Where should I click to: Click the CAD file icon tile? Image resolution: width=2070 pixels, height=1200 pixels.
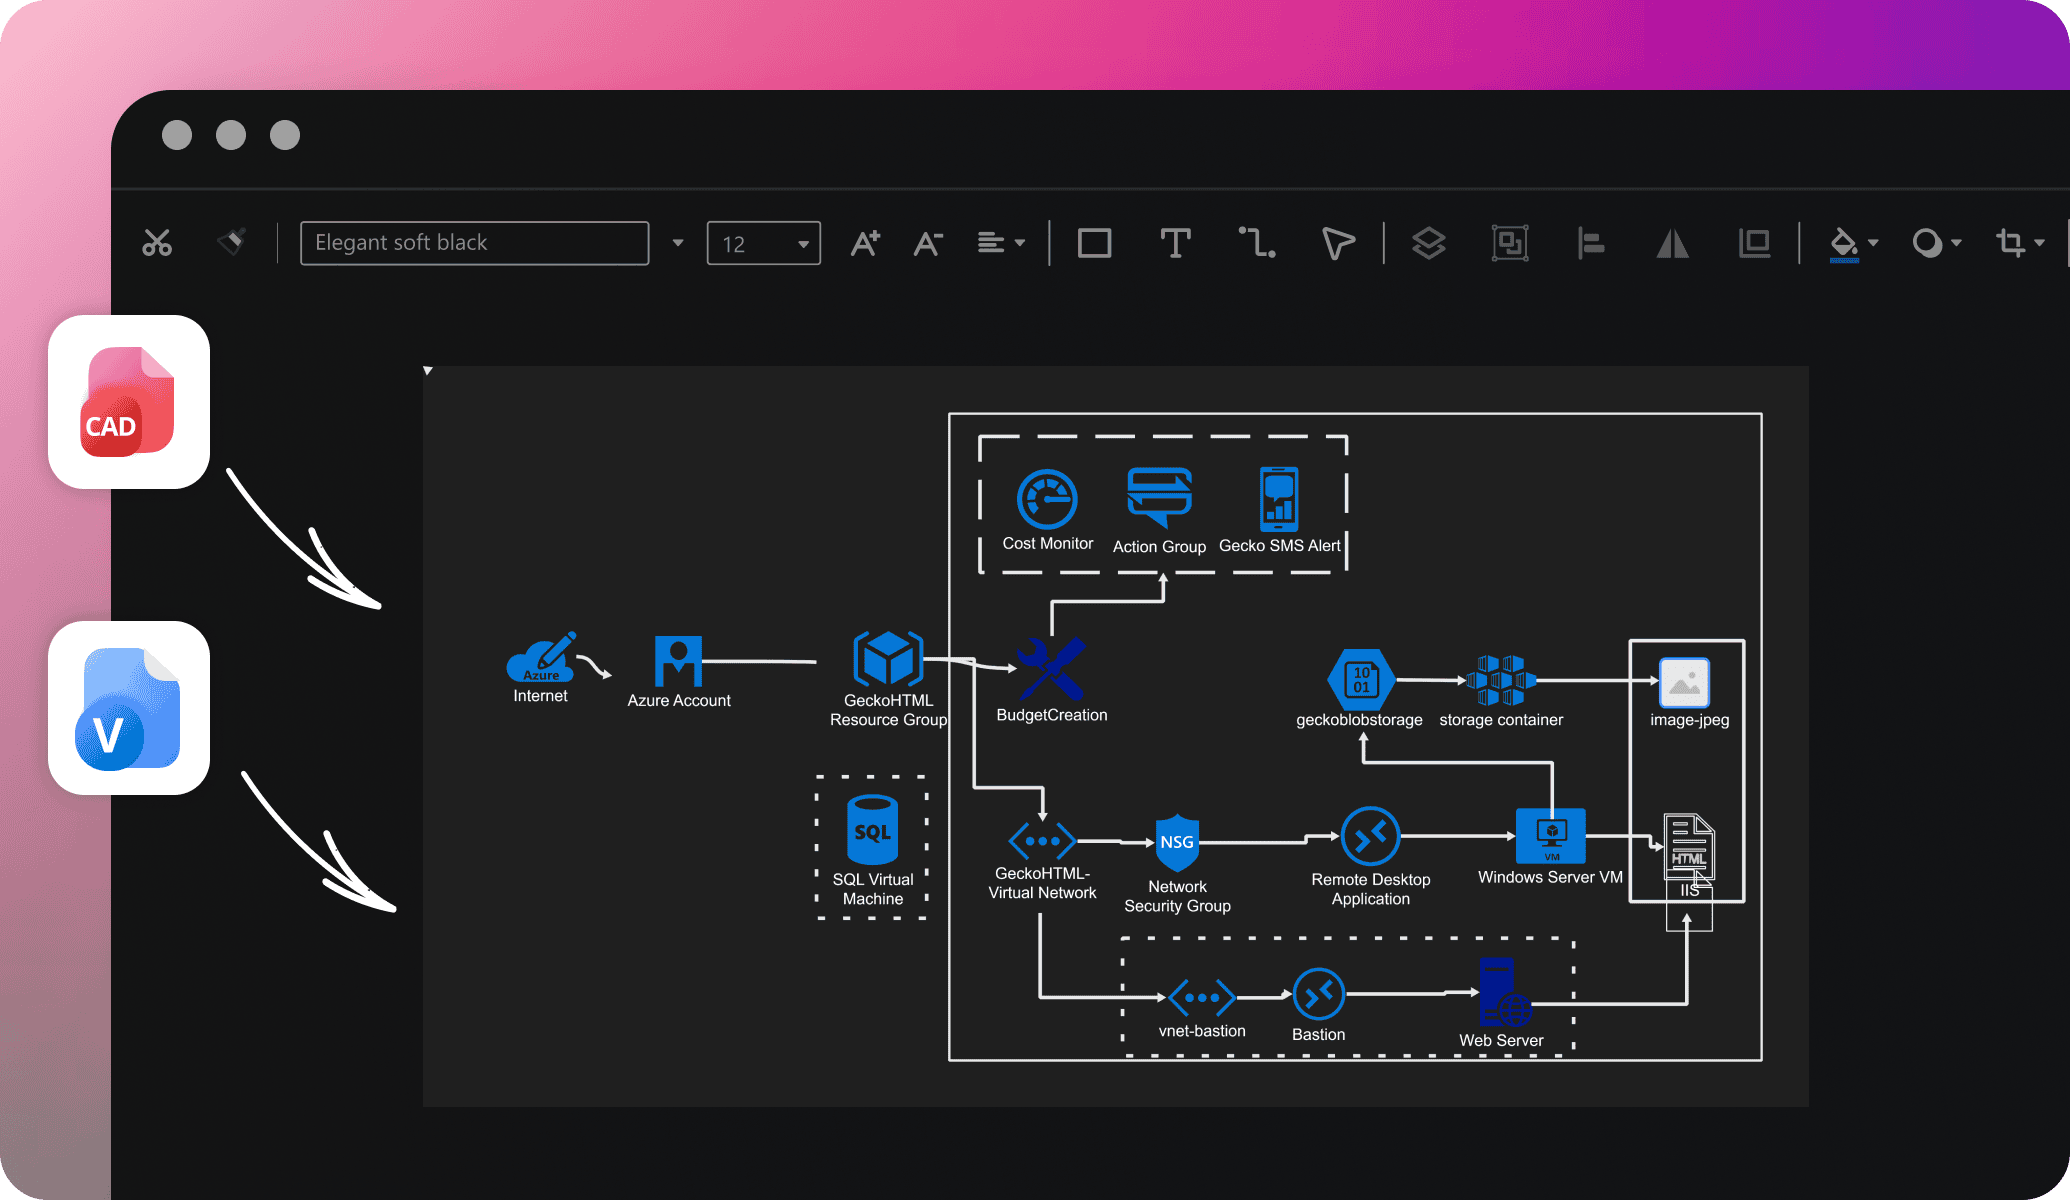129,402
